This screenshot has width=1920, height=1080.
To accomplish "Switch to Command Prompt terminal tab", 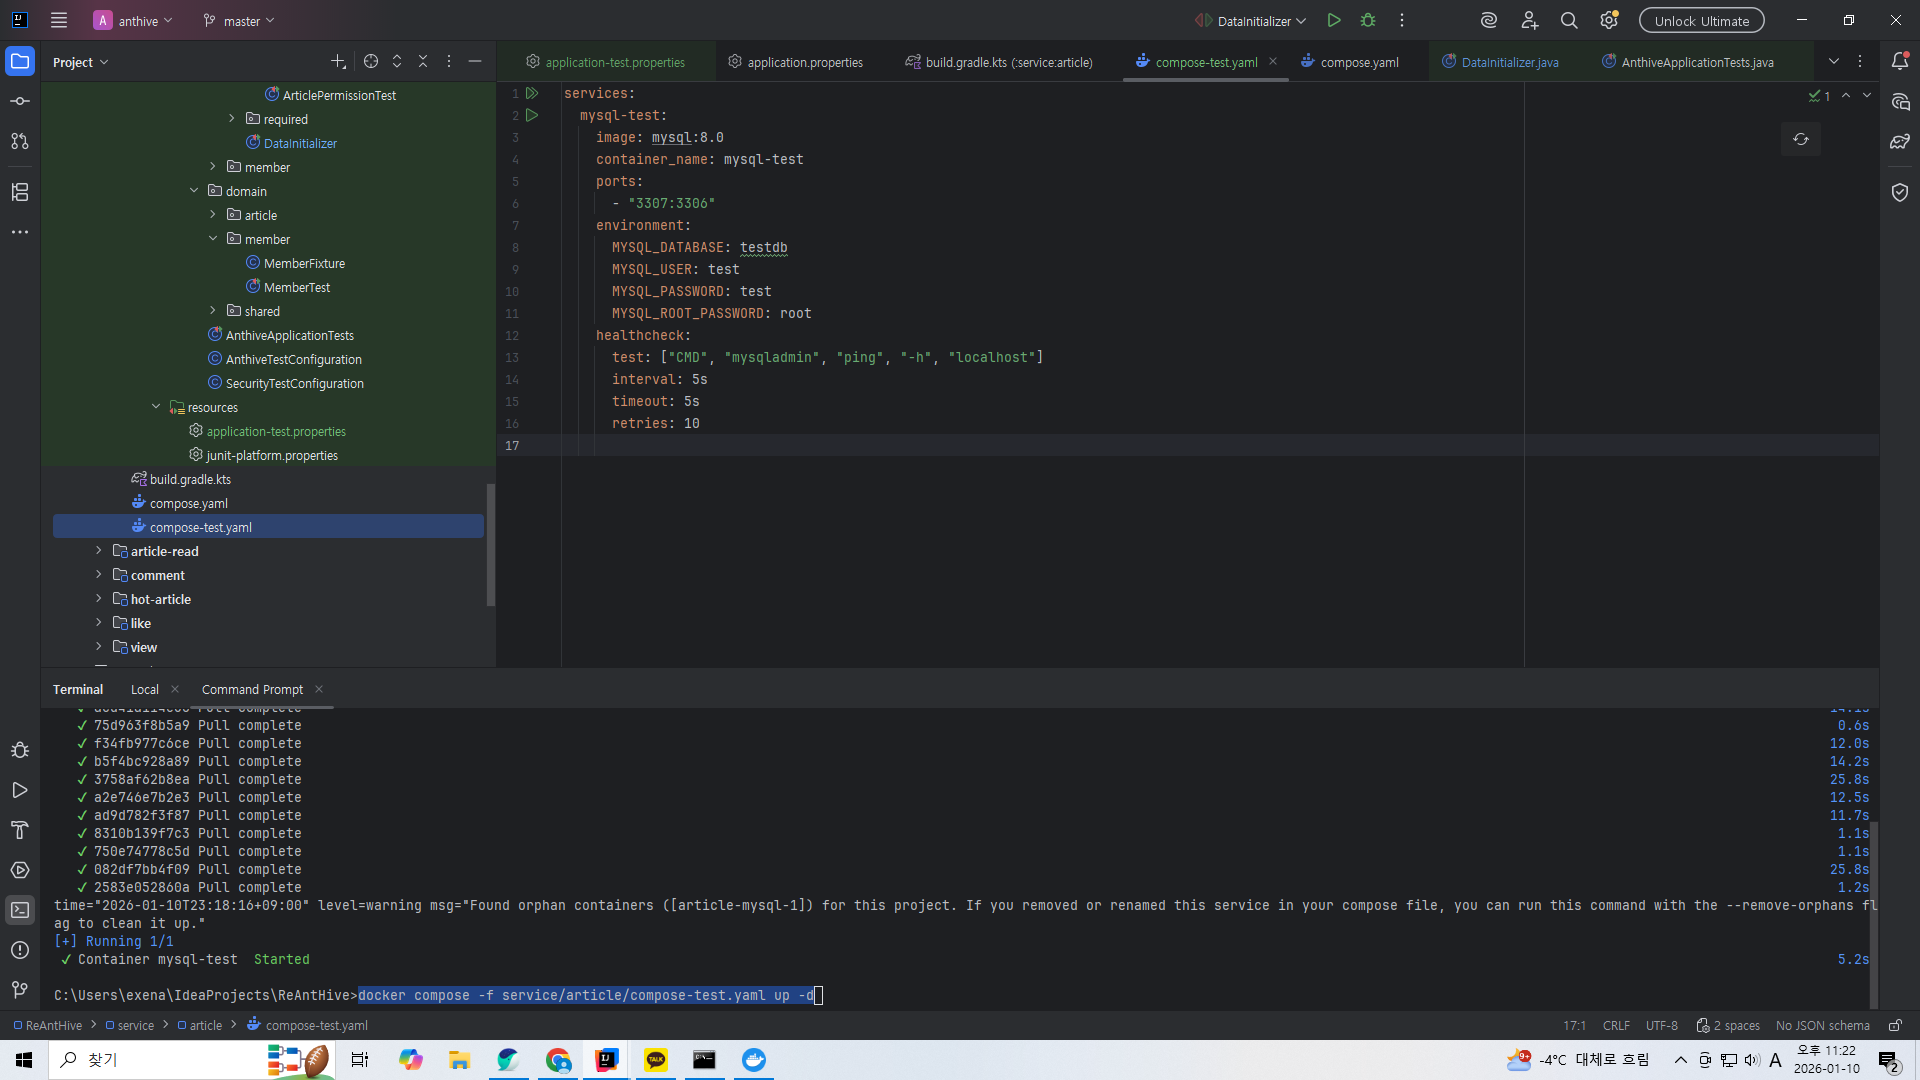I will 252,689.
